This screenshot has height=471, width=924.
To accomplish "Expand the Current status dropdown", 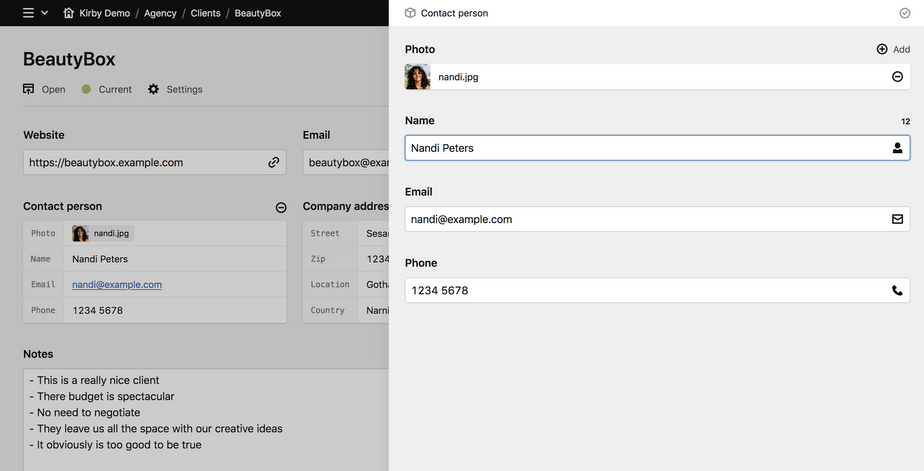I will [106, 89].
